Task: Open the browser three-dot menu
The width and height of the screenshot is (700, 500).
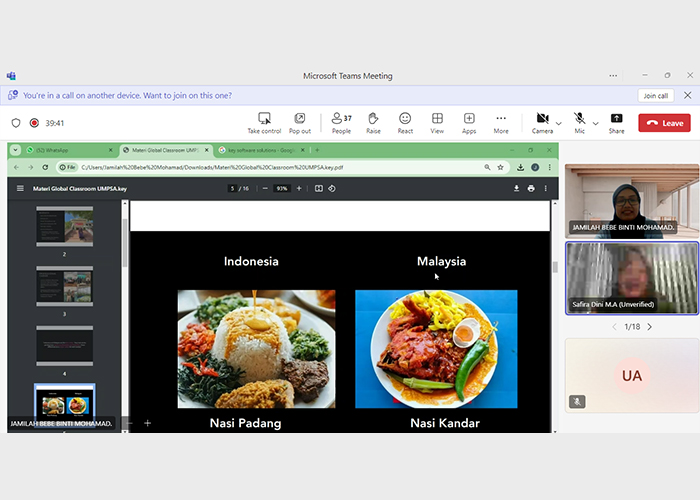Action: tap(549, 167)
